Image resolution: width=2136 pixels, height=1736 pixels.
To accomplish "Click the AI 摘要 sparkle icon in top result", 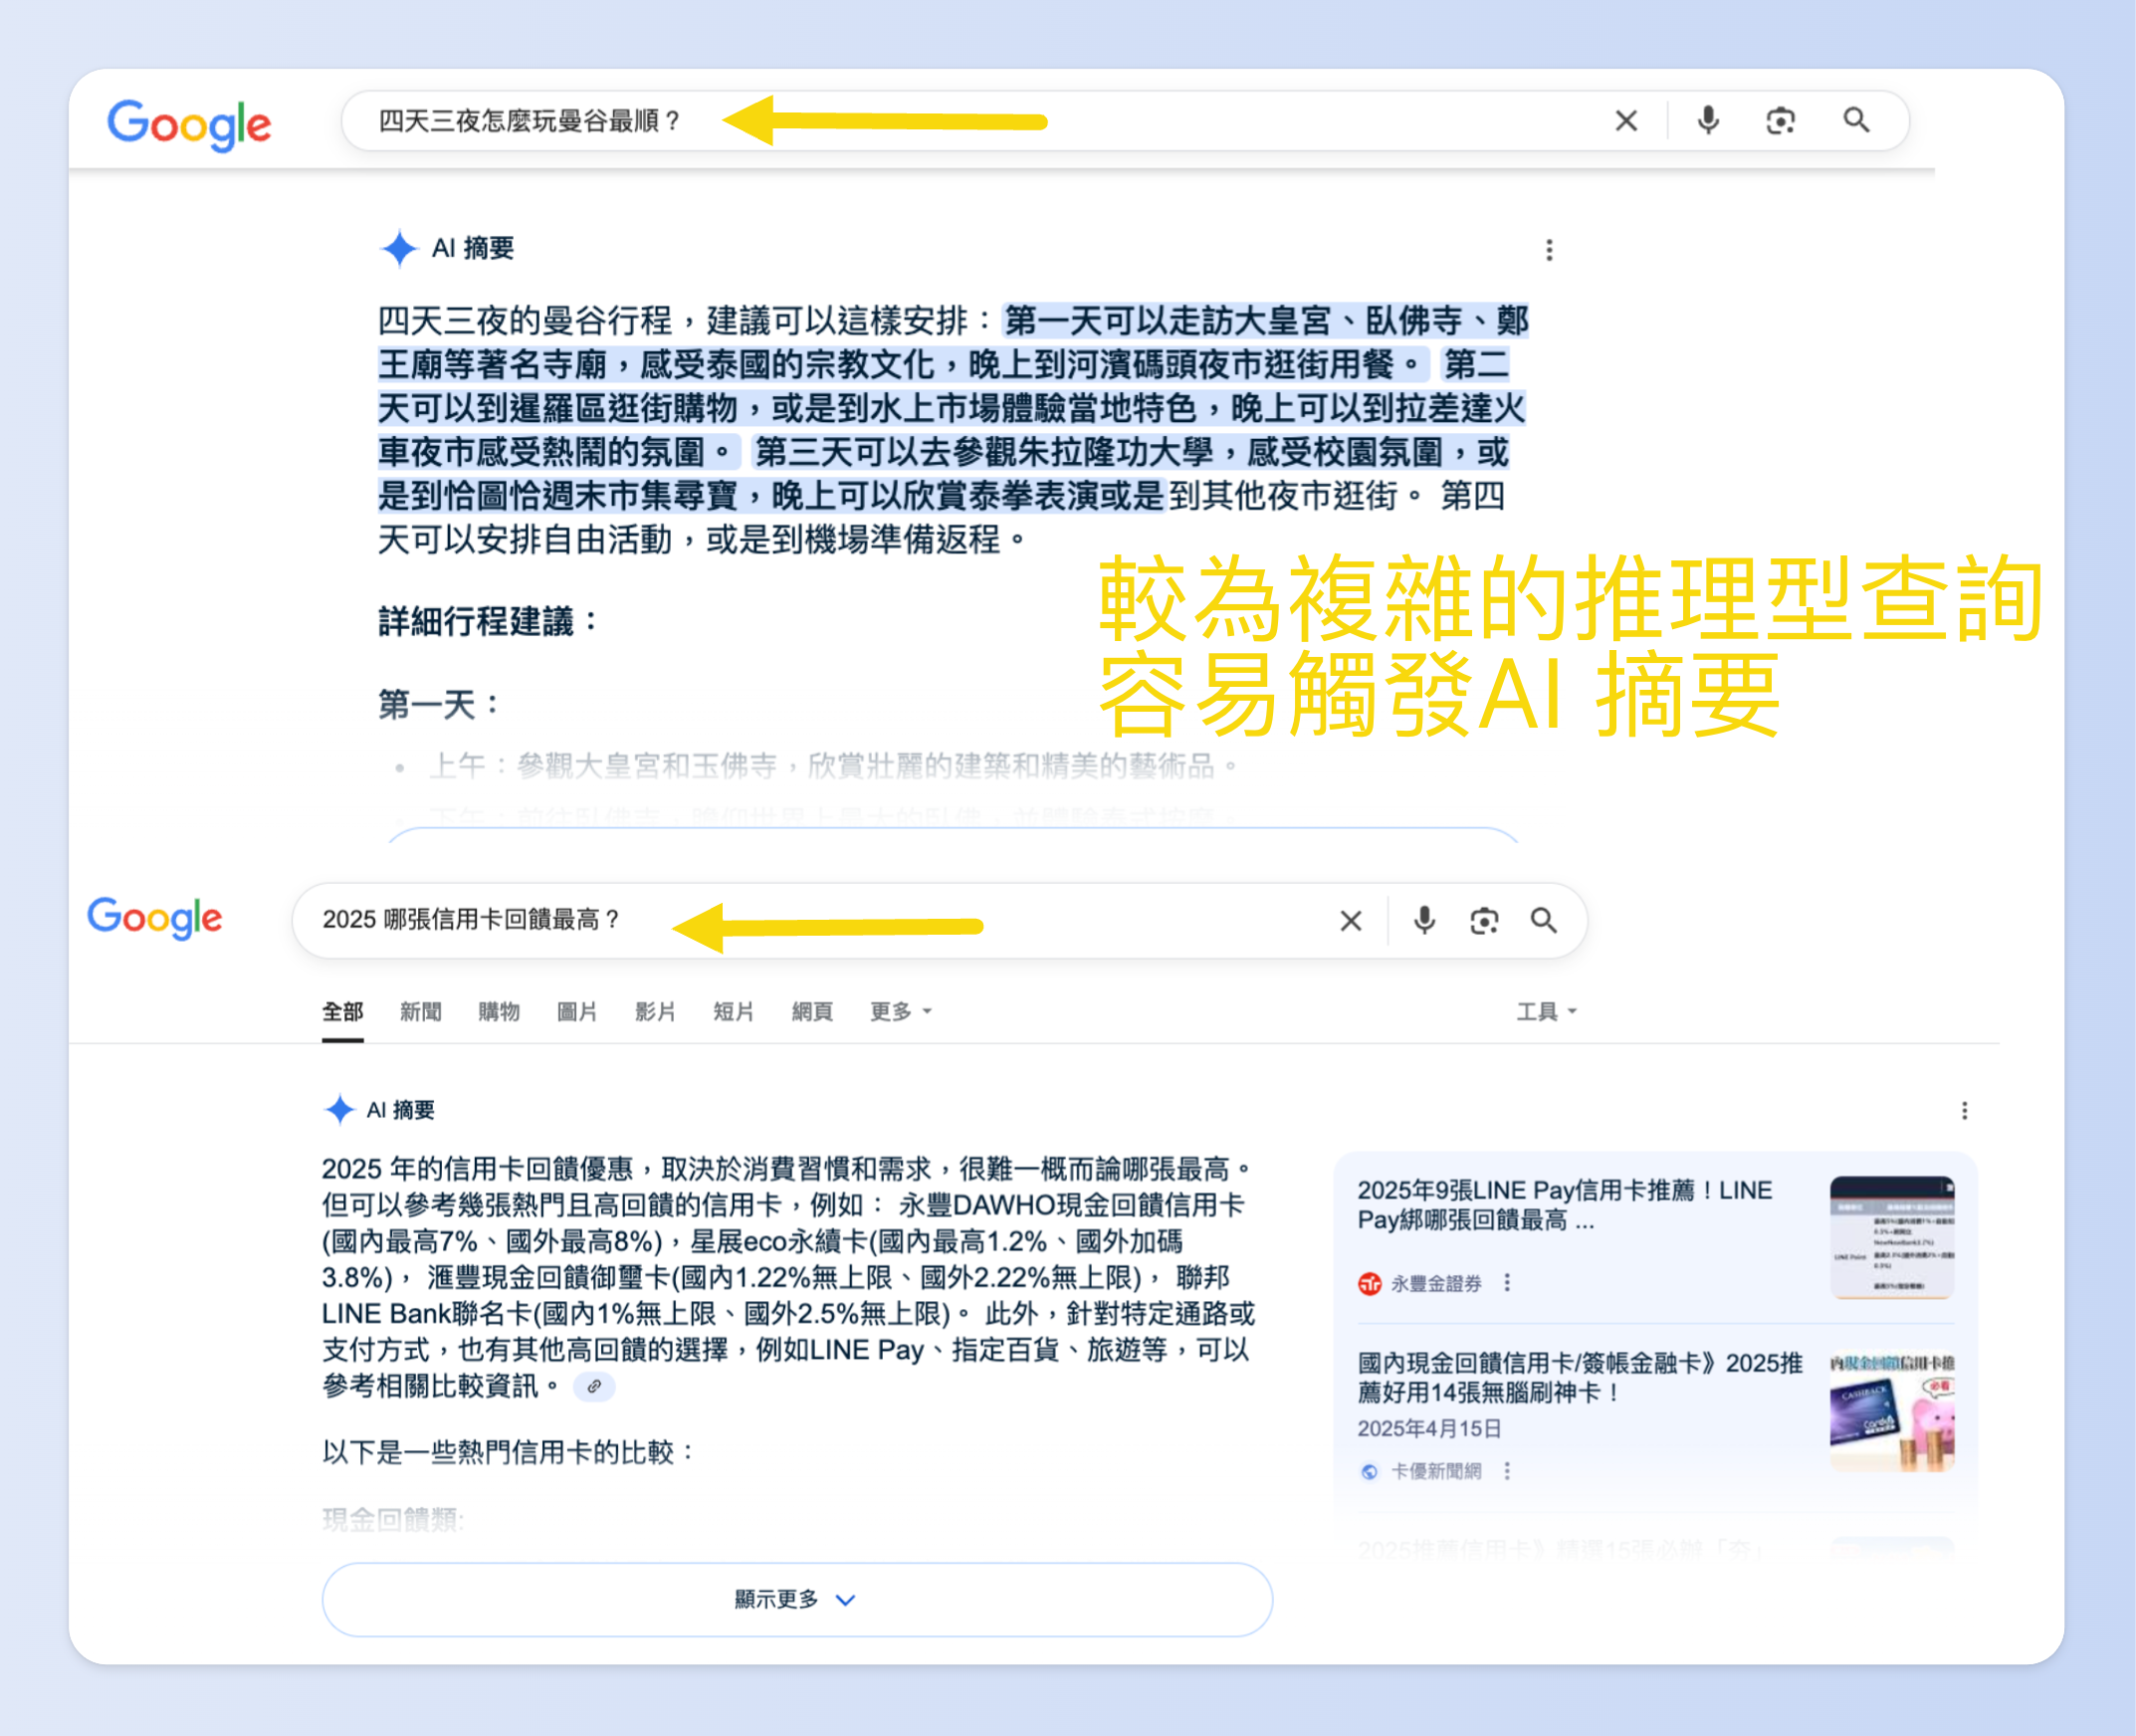I will (x=399, y=248).
